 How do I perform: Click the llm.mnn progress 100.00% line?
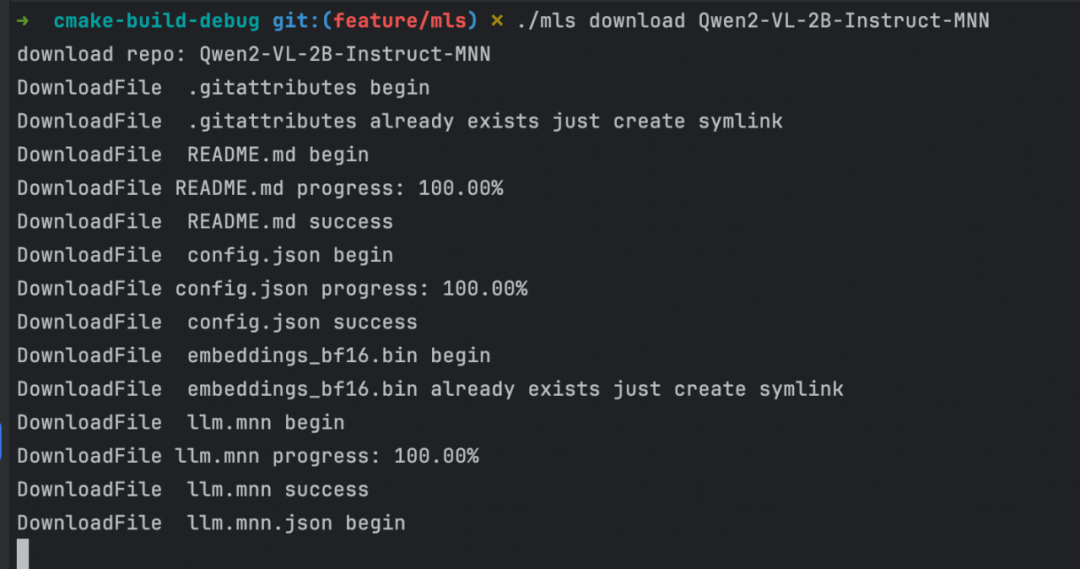click(248, 456)
